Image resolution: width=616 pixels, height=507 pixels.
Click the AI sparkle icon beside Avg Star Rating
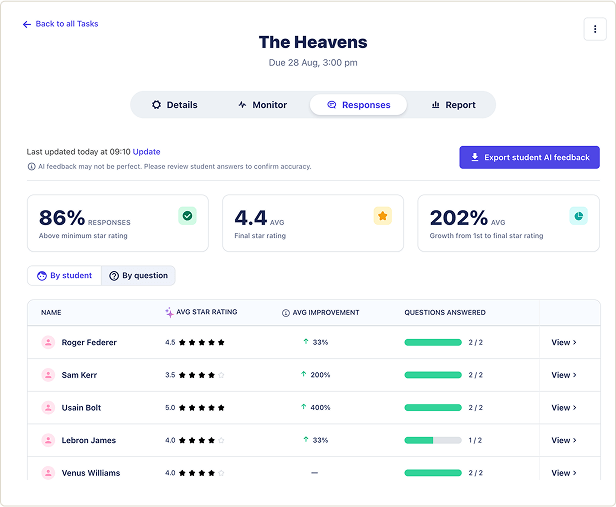(x=169, y=313)
